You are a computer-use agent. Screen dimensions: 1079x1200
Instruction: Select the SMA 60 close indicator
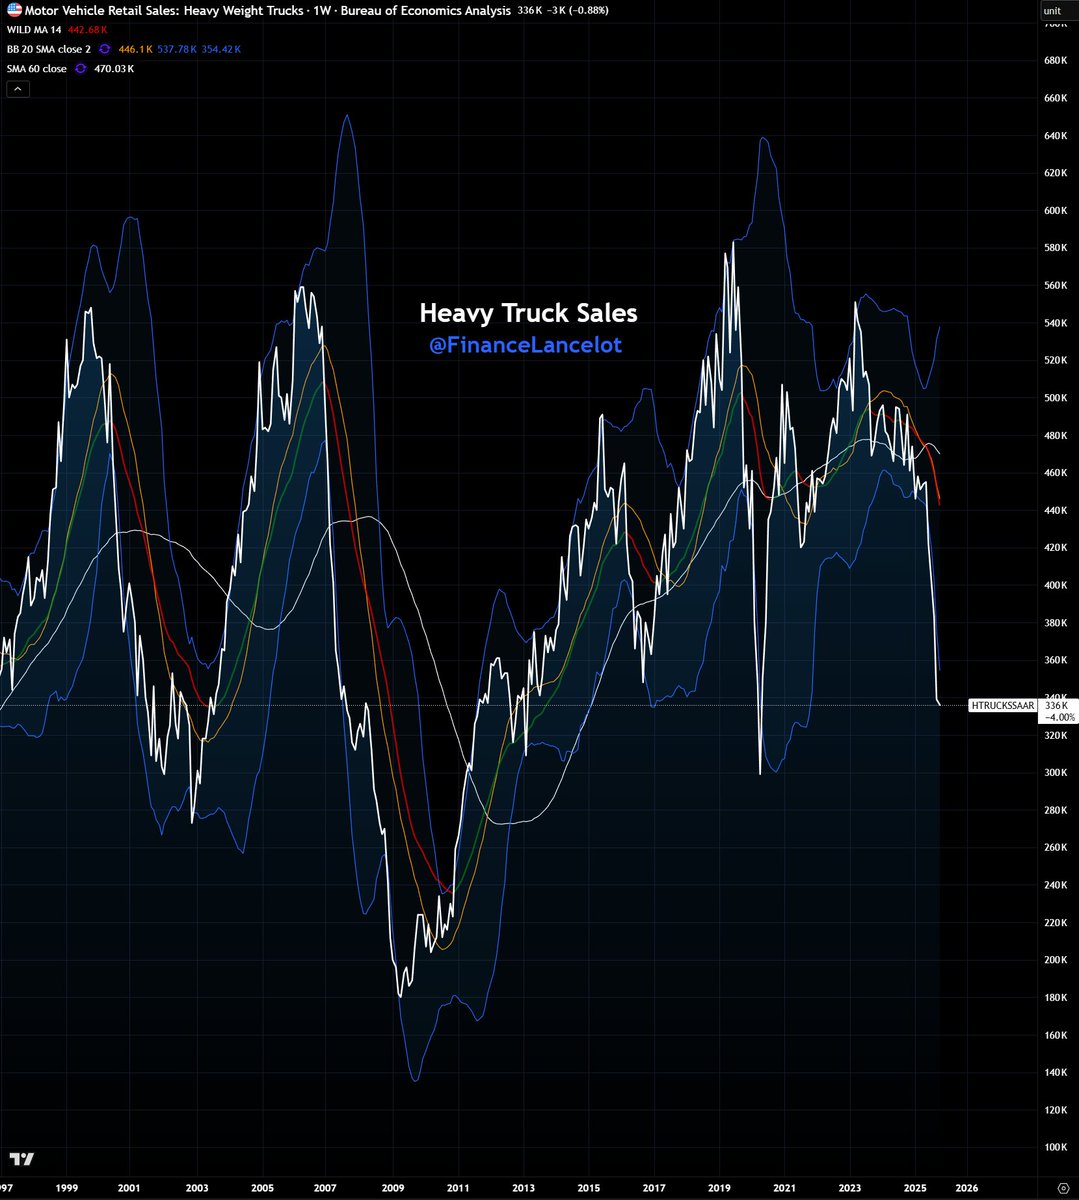pyautogui.click(x=36, y=69)
